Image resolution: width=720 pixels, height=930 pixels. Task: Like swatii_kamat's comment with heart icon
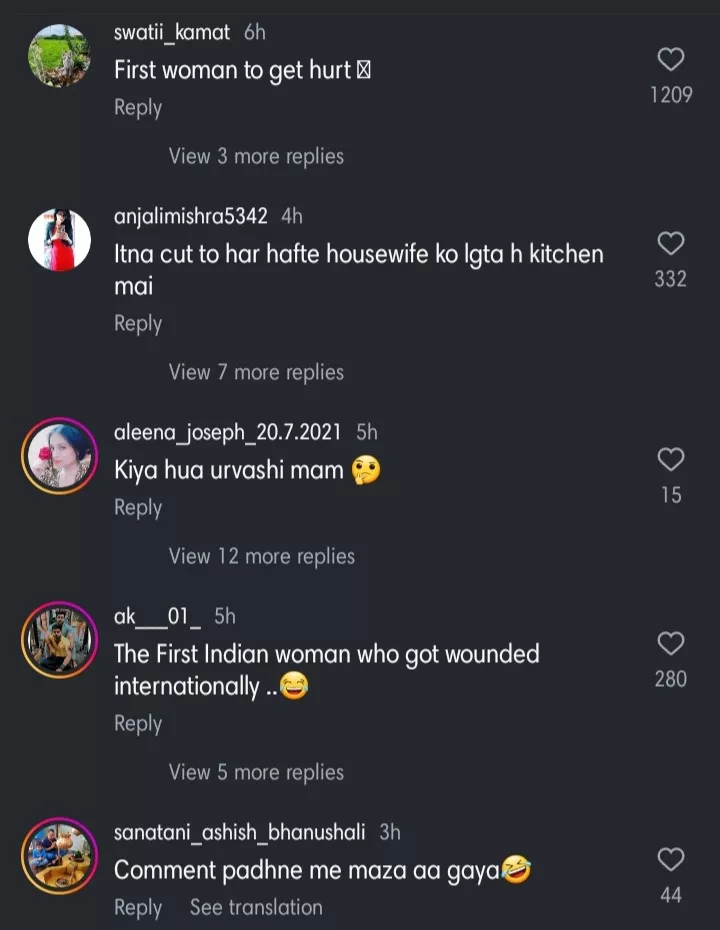(x=671, y=60)
